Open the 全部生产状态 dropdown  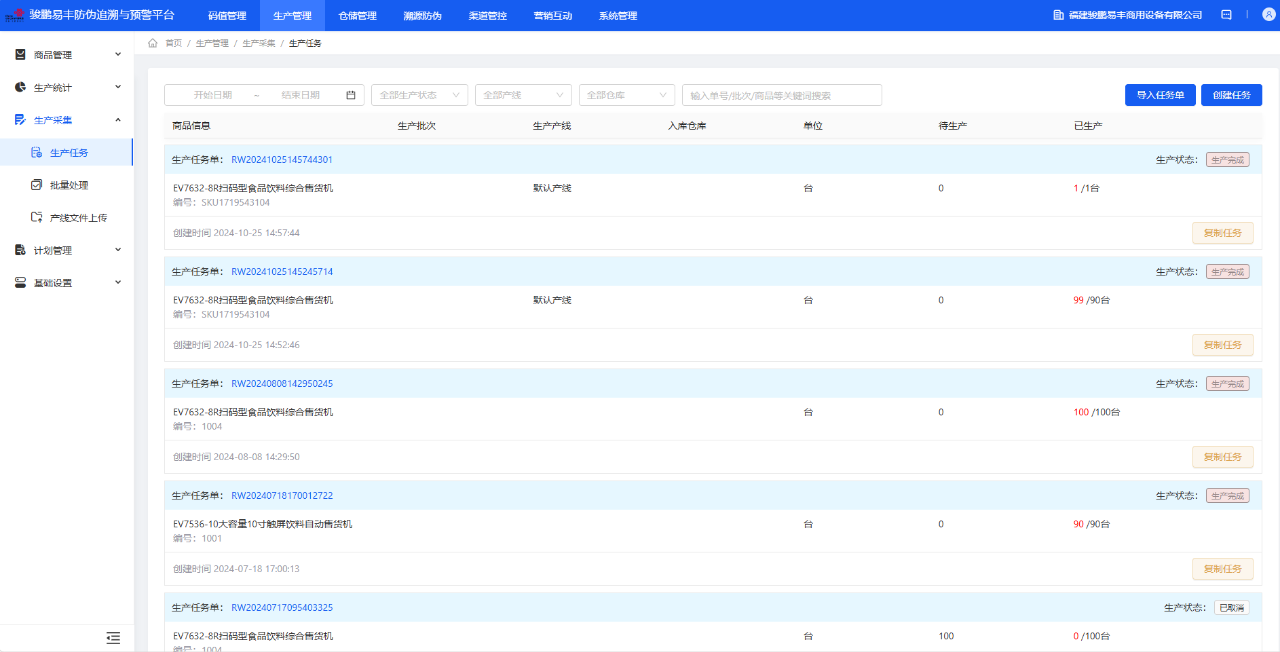coord(419,95)
